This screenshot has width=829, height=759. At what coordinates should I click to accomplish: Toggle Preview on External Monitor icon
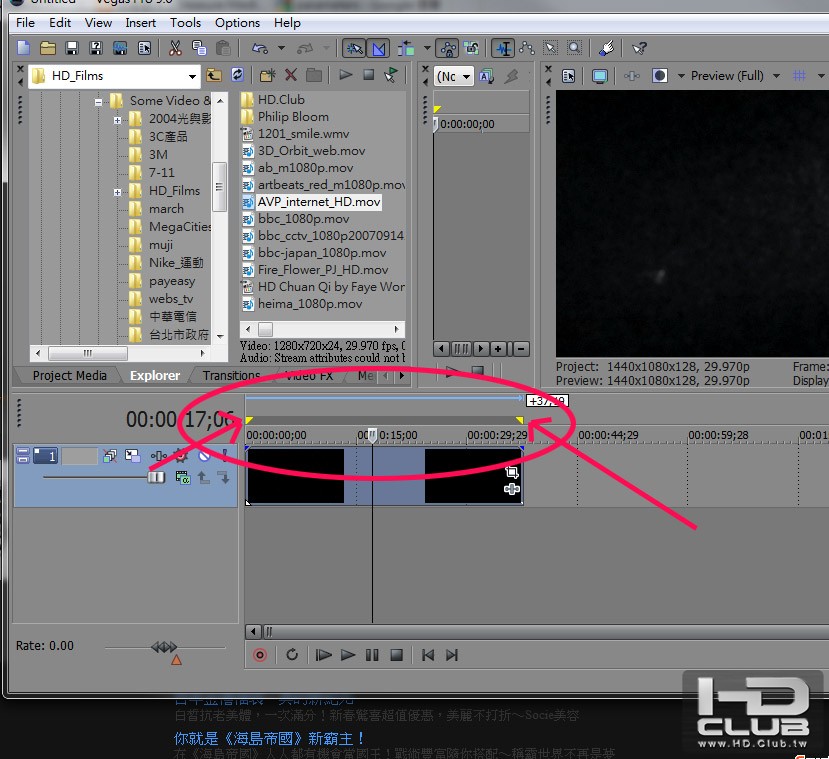(x=600, y=76)
